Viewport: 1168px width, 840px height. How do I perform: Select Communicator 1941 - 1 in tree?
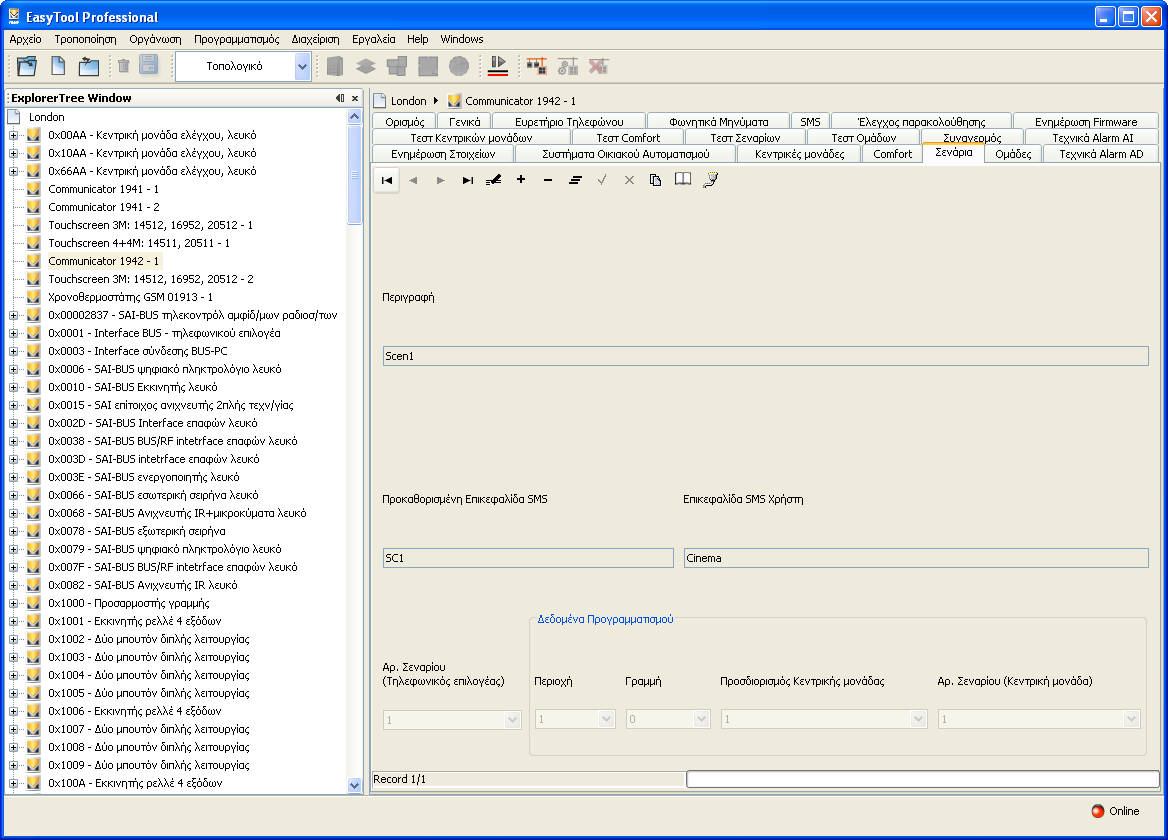pos(104,189)
